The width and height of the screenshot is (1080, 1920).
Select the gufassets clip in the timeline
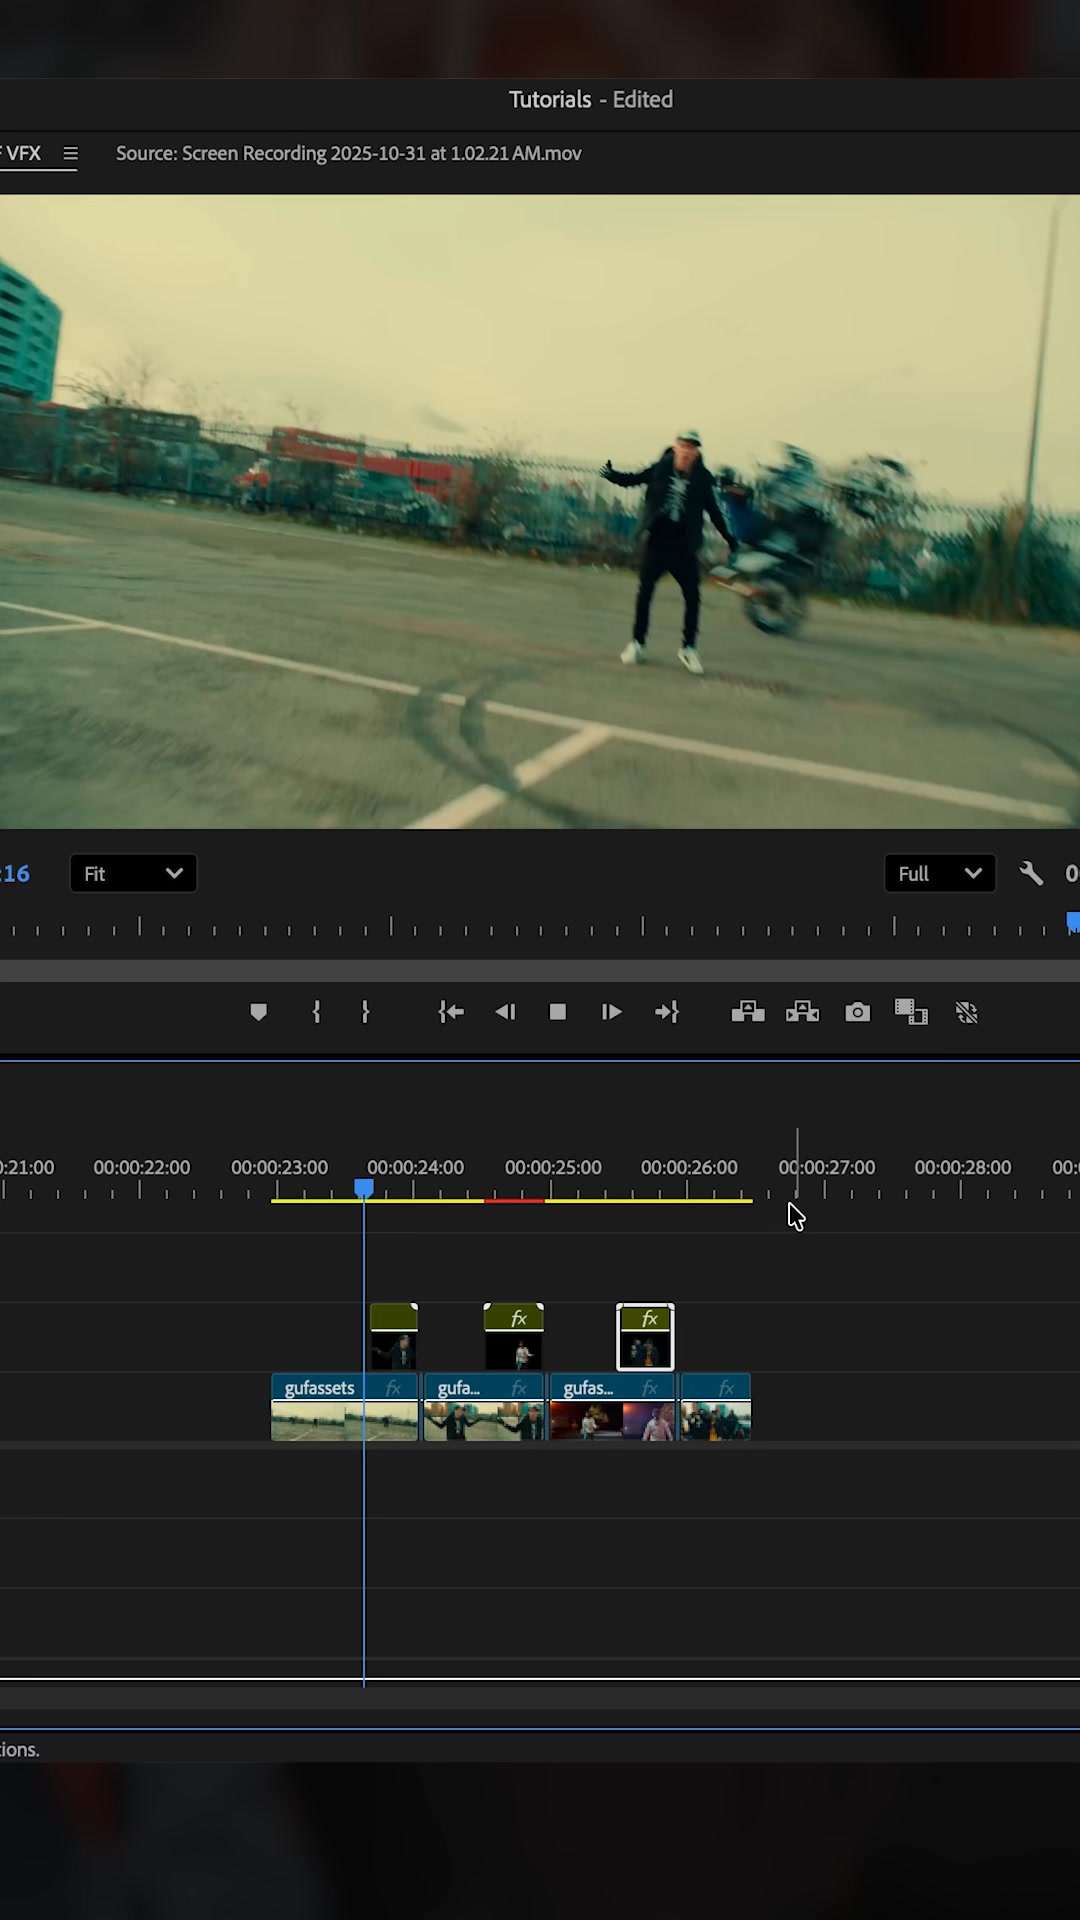click(344, 1407)
